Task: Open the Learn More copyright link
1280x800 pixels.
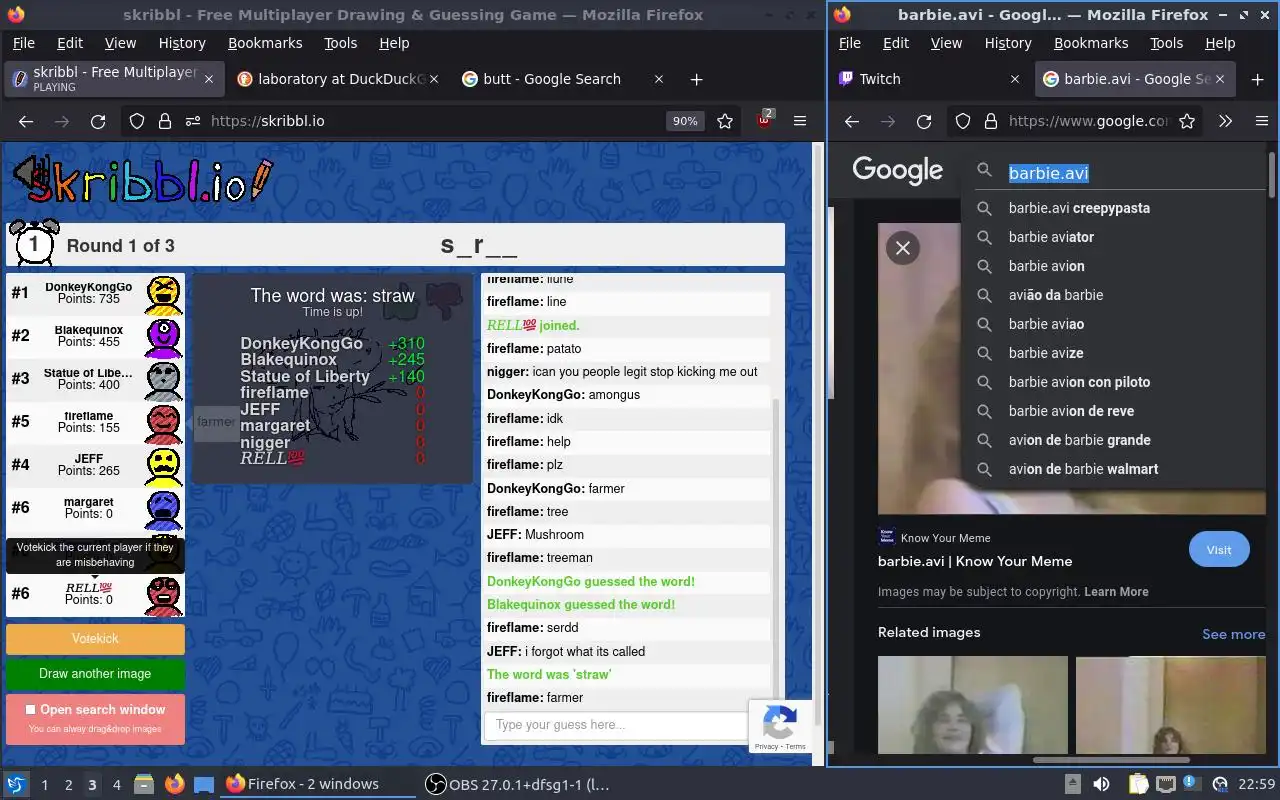Action: (x=1116, y=592)
